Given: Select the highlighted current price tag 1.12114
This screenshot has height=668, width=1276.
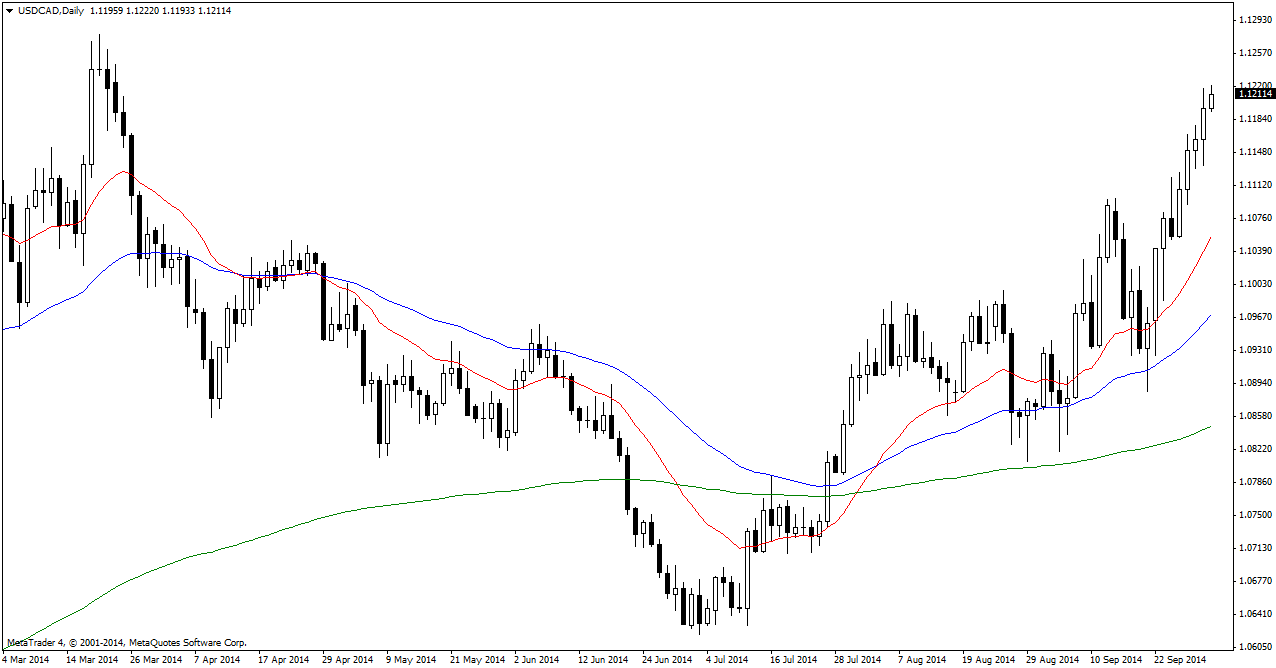Looking at the screenshot, I should point(1255,94).
